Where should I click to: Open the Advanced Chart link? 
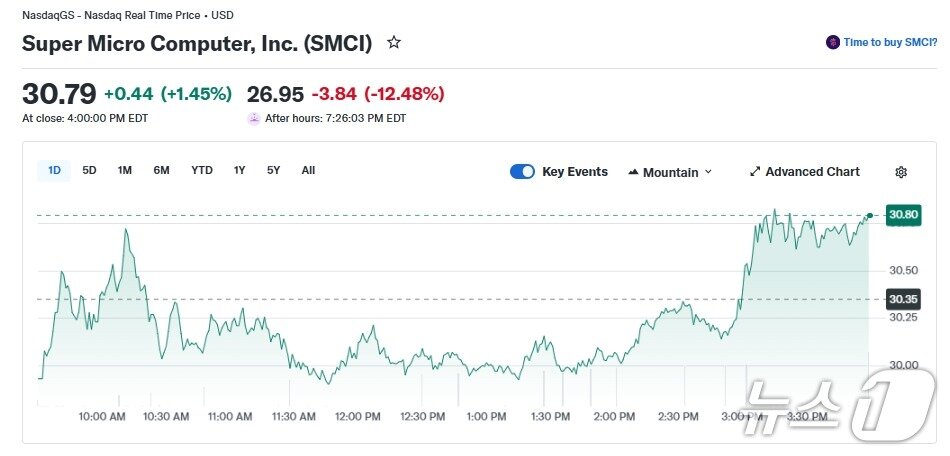tap(812, 172)
